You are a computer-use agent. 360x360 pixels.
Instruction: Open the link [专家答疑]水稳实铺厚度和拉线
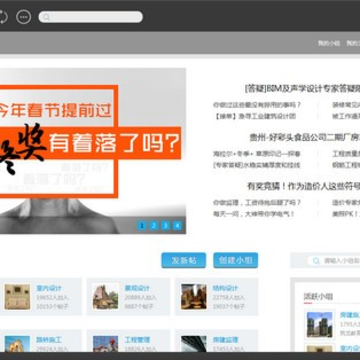coord(257,165)
